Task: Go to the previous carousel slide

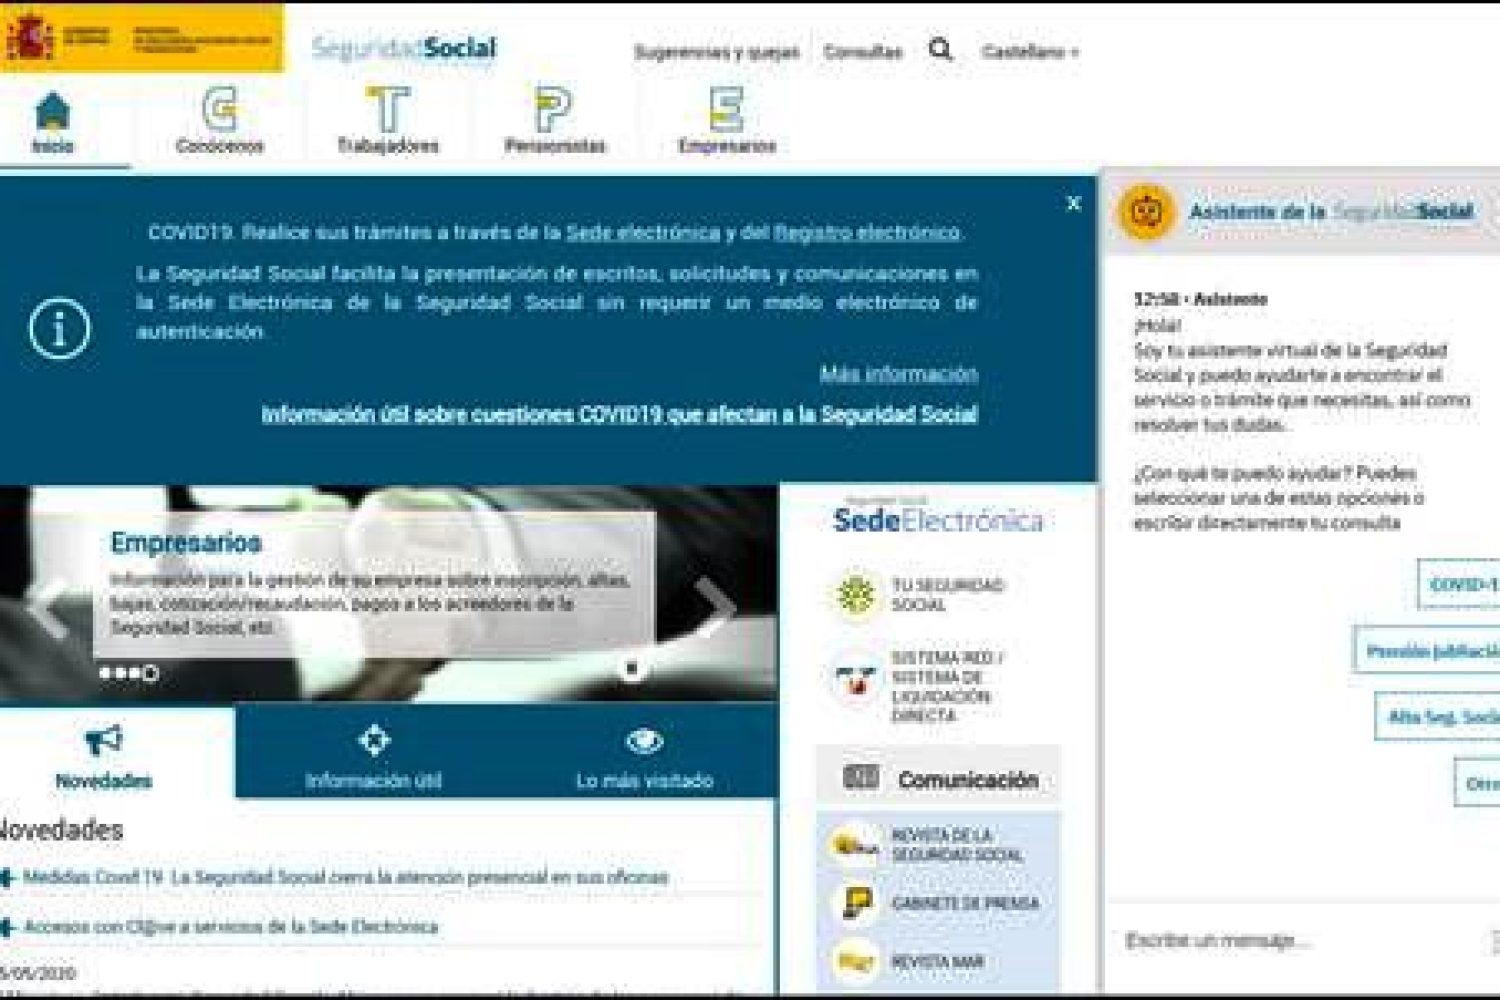Action: click(50, 607)
